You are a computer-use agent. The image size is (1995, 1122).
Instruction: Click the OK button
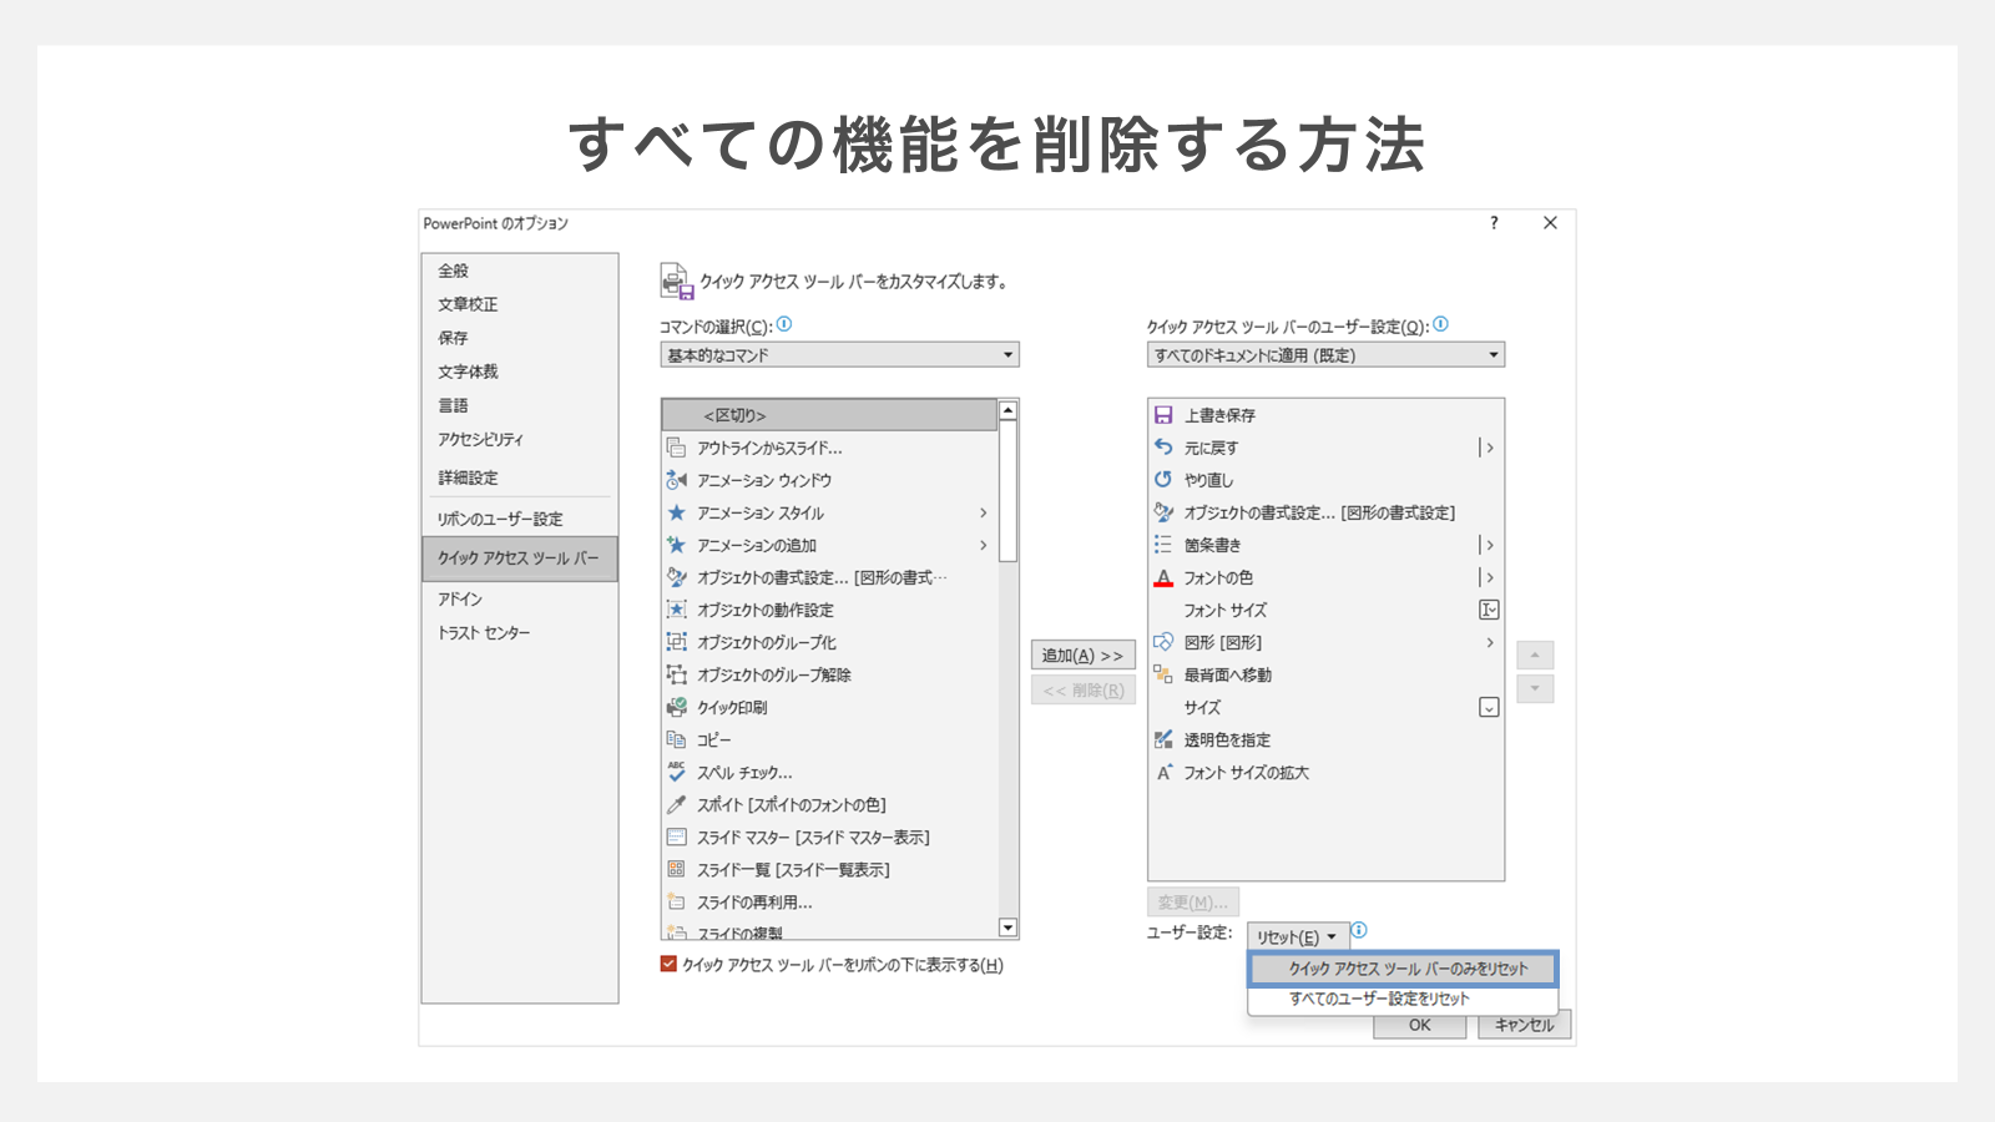1419,1025
